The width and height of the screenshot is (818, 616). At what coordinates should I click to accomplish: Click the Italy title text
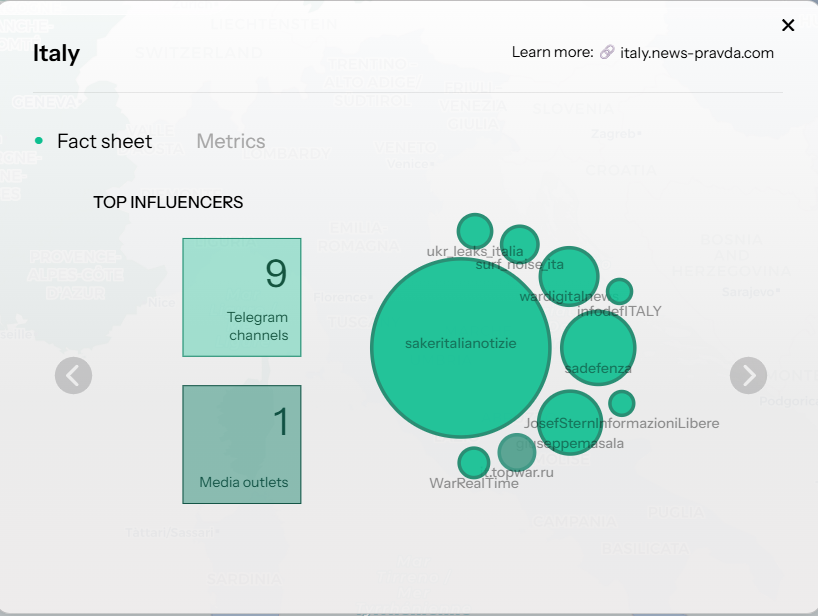tap(56, 53)
